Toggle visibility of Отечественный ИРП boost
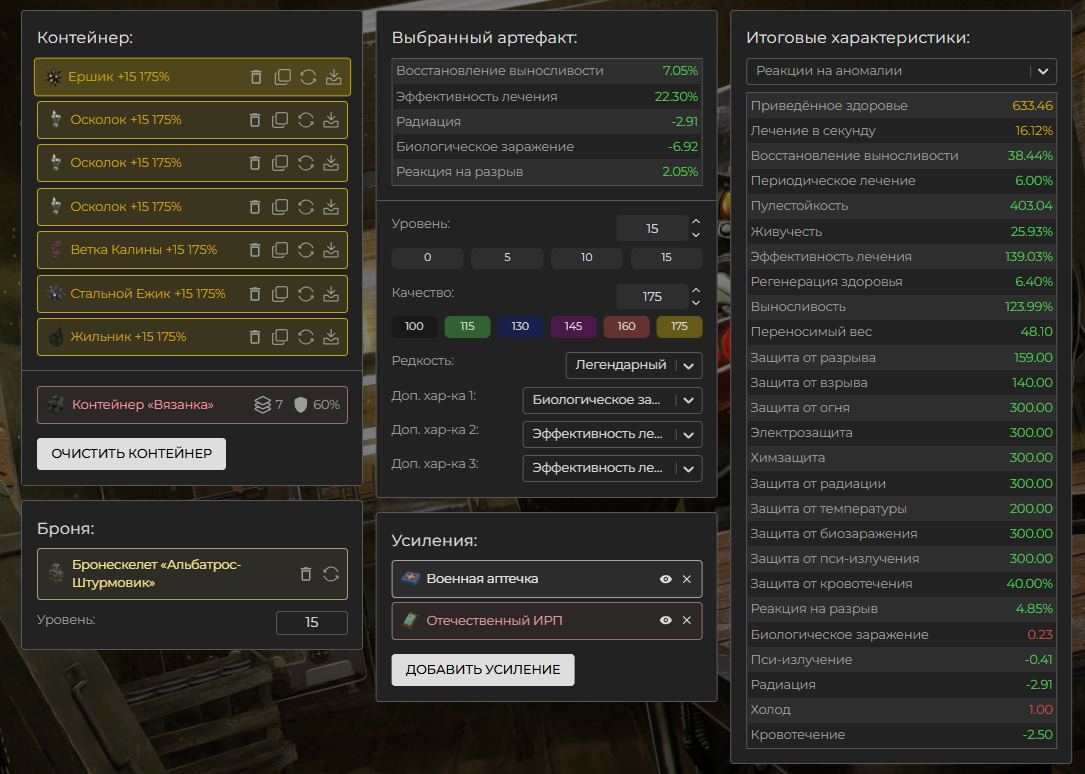Image resolution: width=1085 pixels, height=774 pixels. (x=665, y=621)
